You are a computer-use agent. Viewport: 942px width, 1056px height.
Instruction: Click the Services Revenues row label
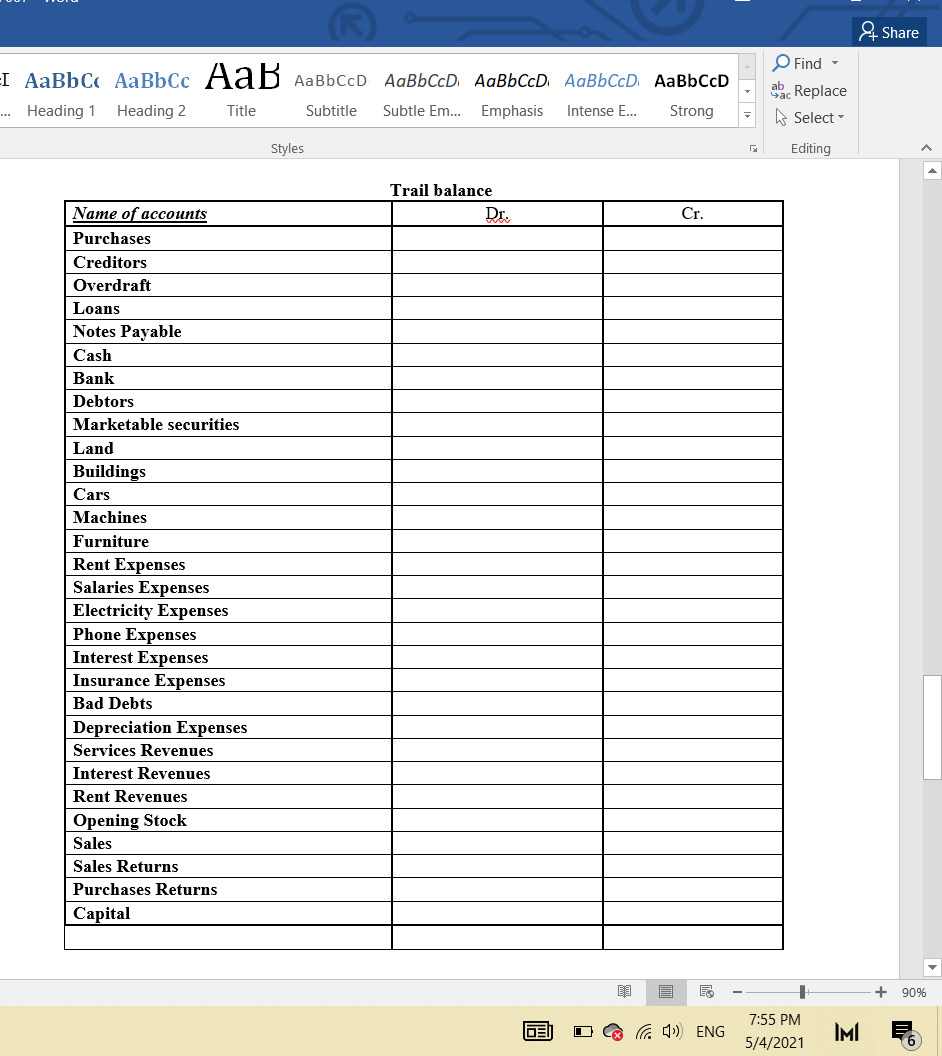pos(143,750)
